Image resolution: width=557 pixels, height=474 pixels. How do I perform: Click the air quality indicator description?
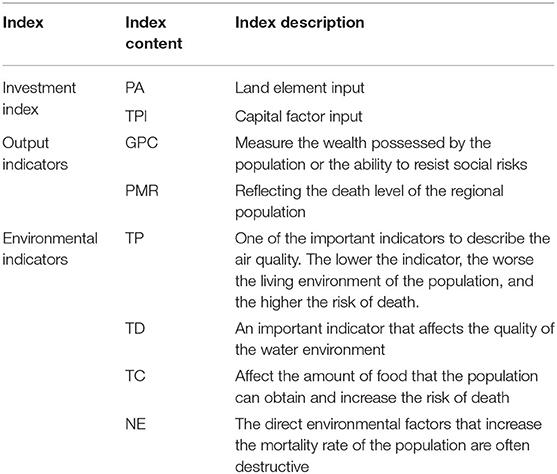(x=393, y=270)
